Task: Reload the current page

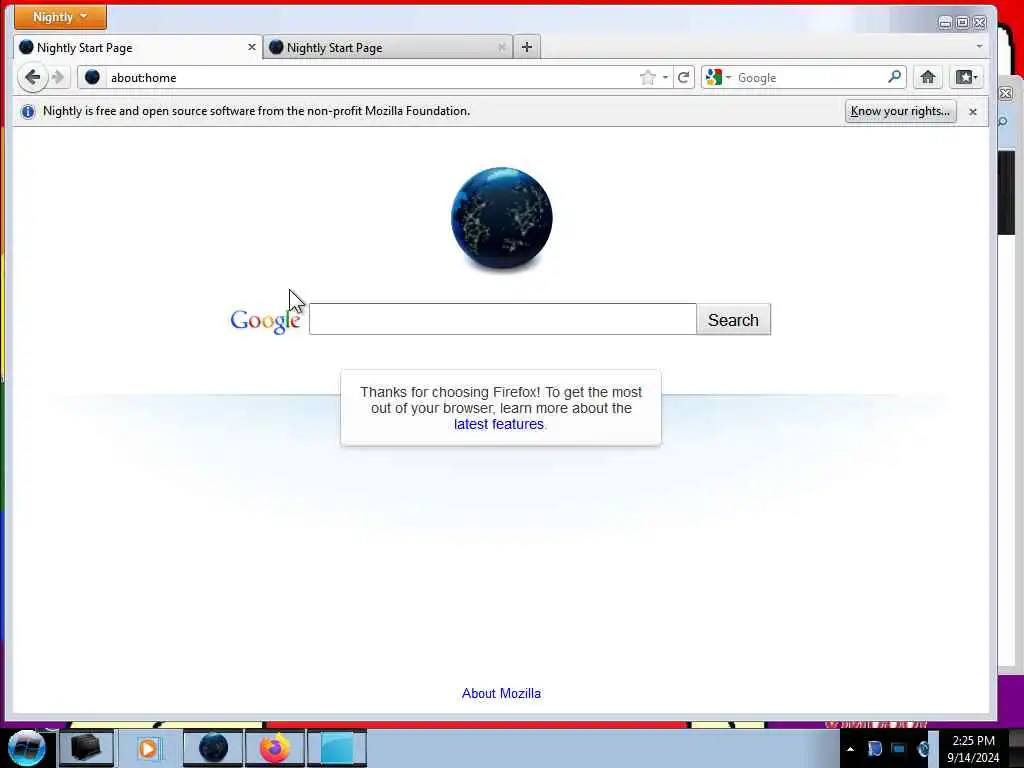Action: point(684,78)
